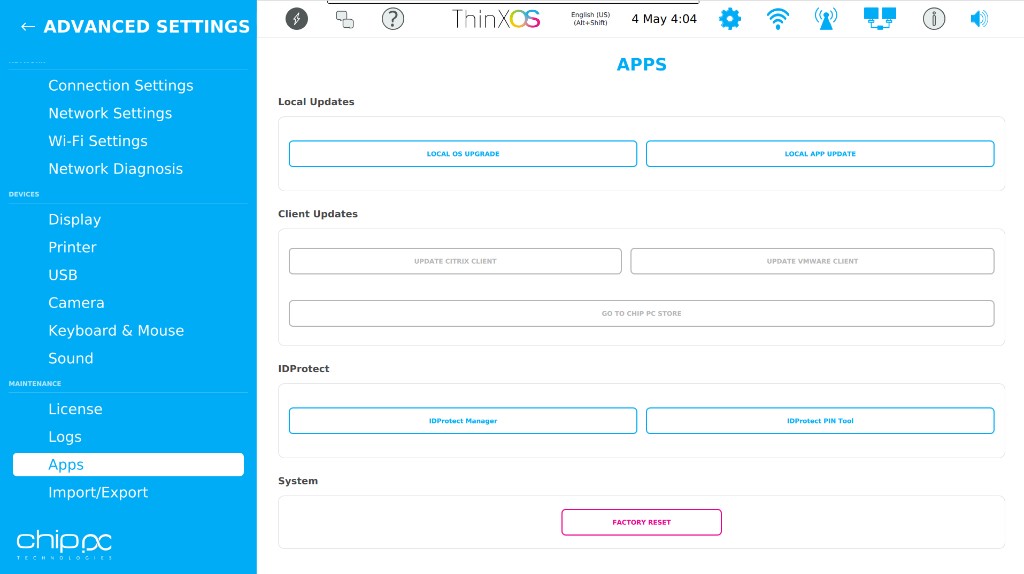The image size is (1024, 574).
Task: Click the pink FACTORY RESET button
Action: click(641, 522)
